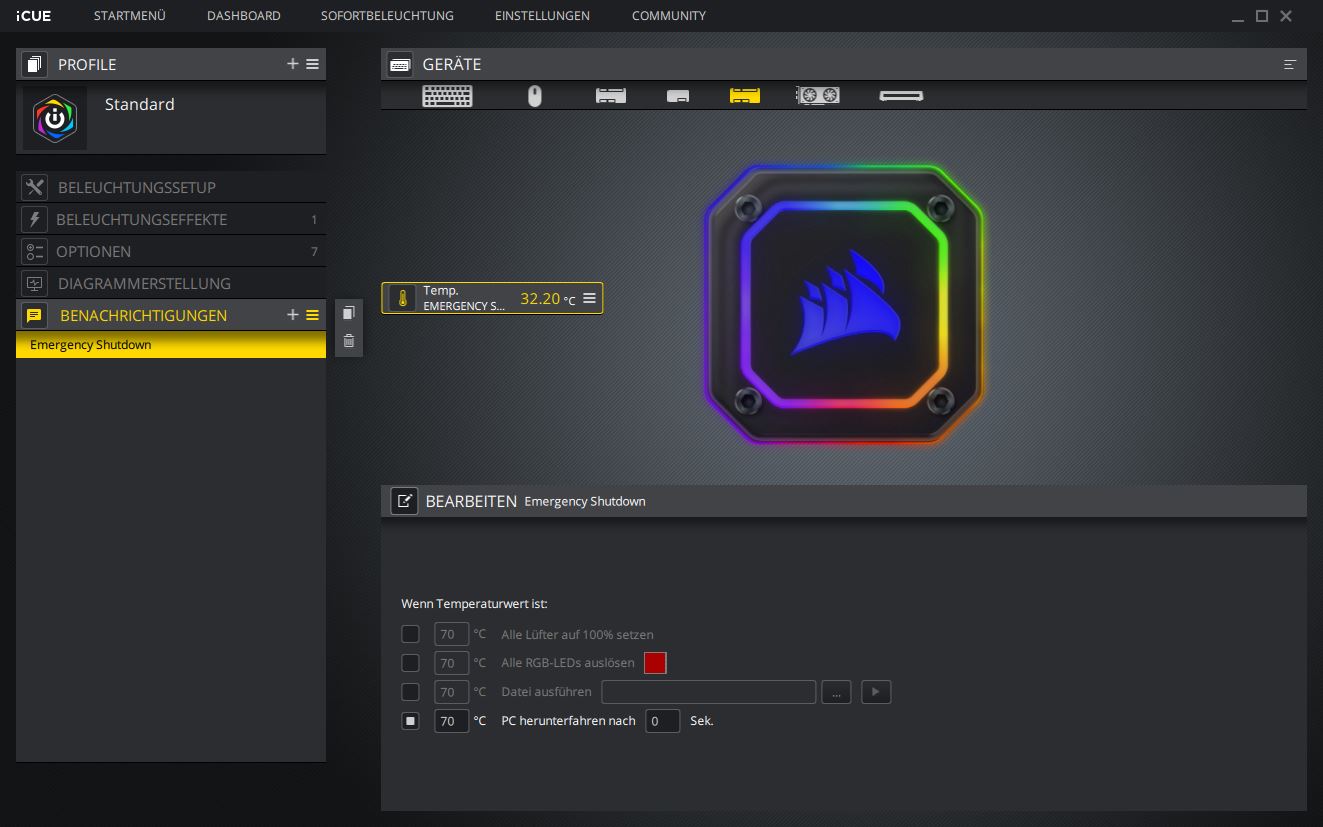This screenshot has height=827, width=1323.
Task: Click the red RGB-LED color swatch
Action: (655, 663)
